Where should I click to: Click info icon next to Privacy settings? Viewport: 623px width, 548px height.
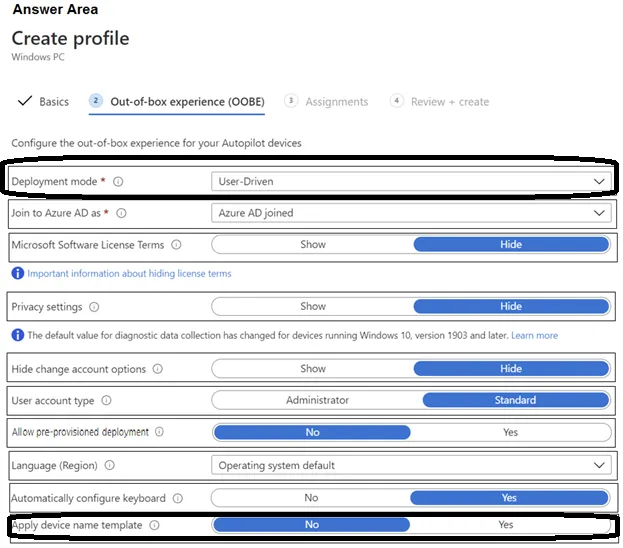tap(94, 307)
